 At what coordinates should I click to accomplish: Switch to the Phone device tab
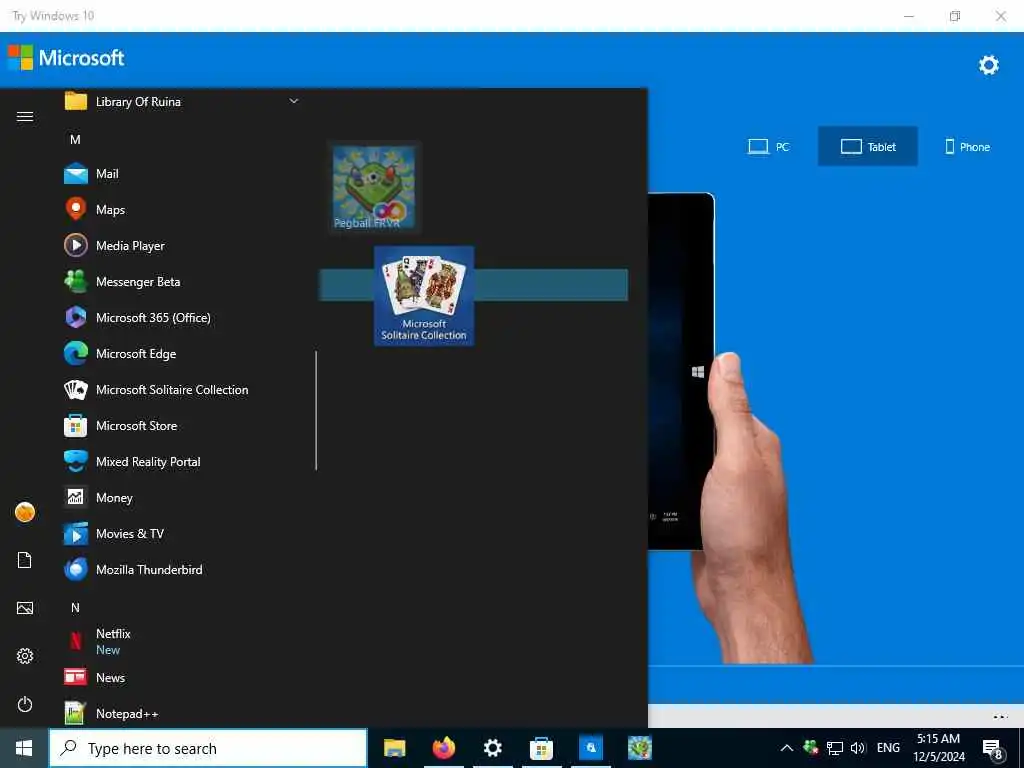coord(968,146)
